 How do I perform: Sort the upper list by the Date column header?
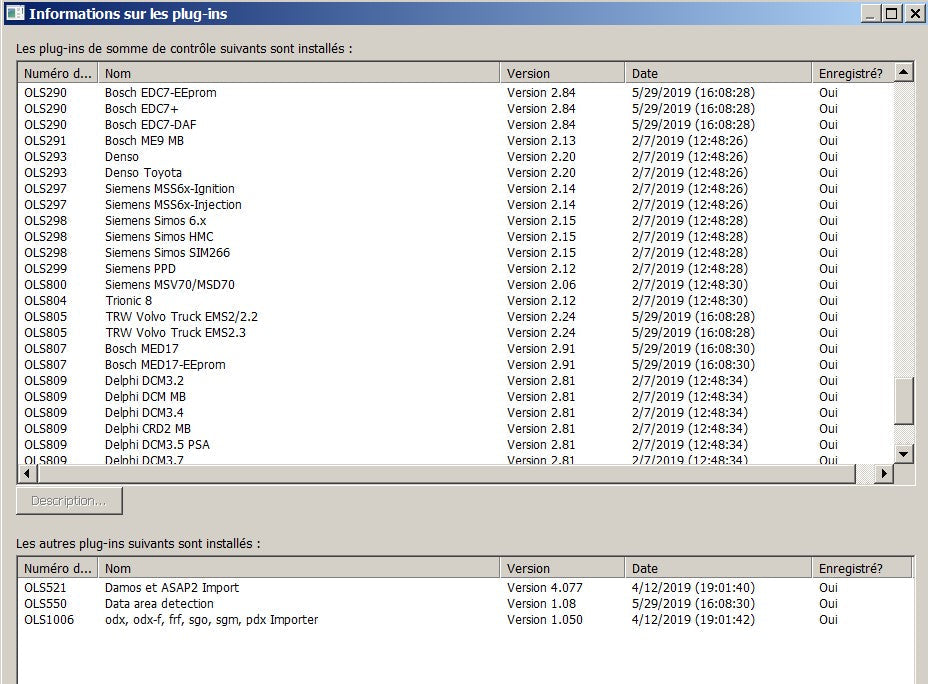718,73
